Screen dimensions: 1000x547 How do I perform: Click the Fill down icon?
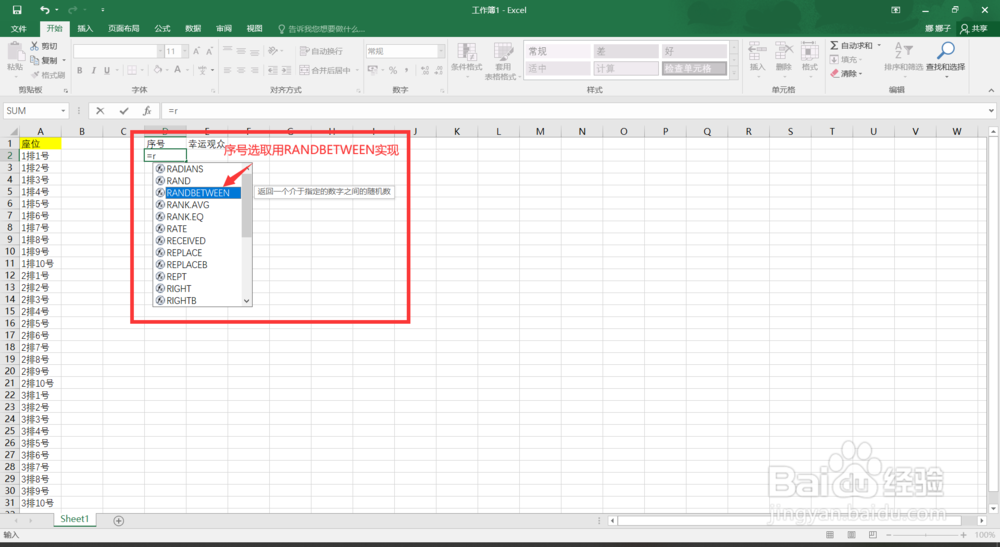(834, 59)
